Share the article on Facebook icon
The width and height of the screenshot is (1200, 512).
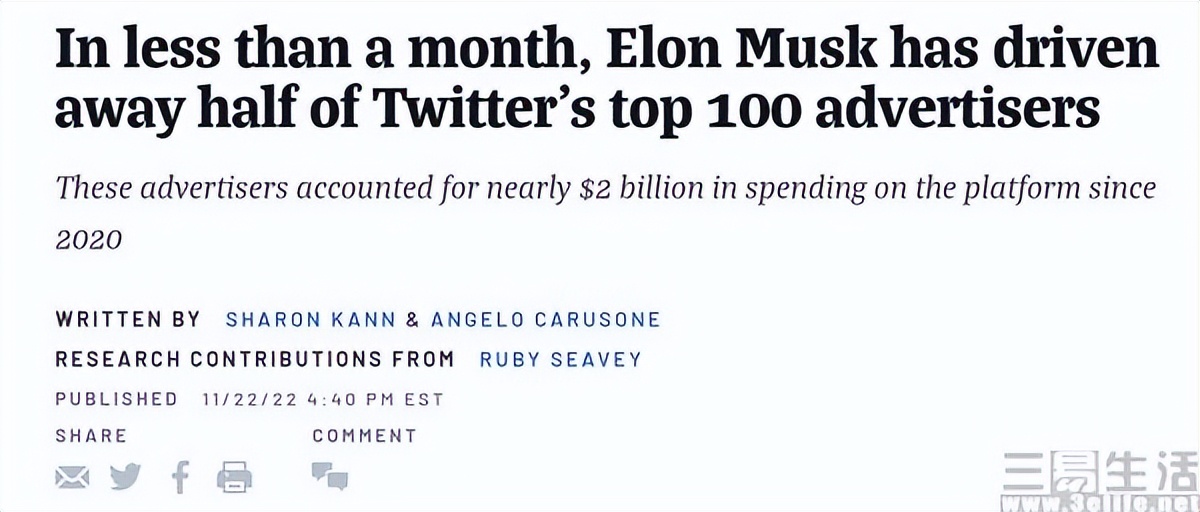point(180,477)
